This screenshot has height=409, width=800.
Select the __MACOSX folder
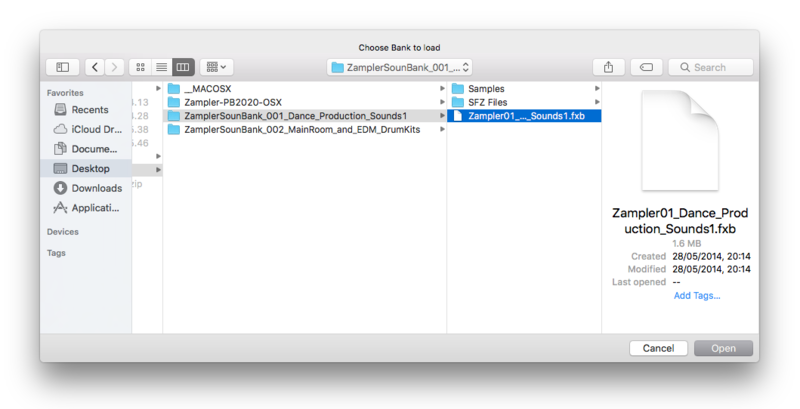305,89
